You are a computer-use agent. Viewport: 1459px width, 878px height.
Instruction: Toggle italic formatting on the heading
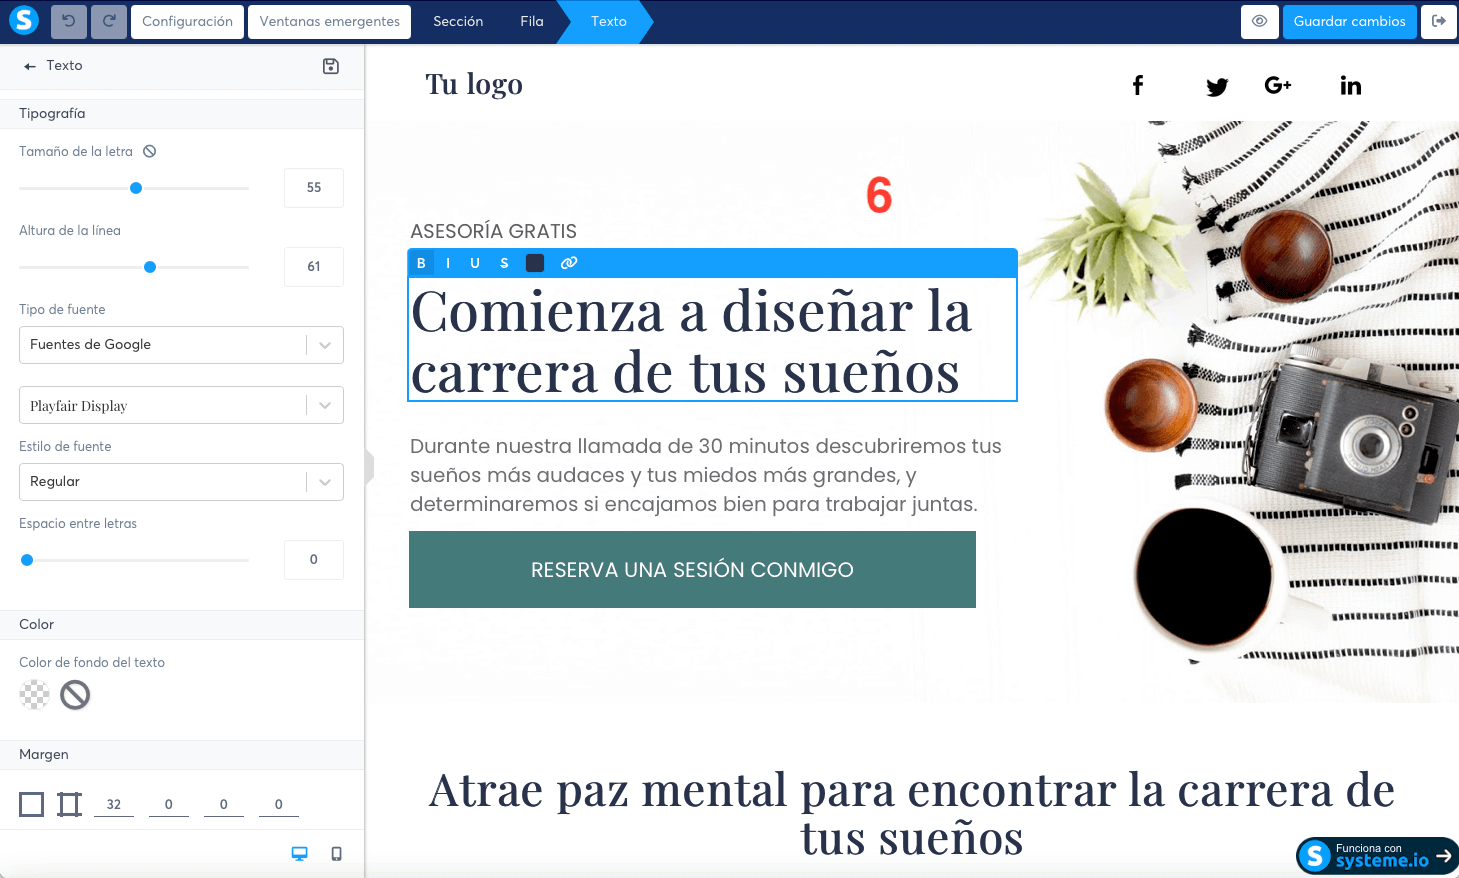pyautogui.click(x=448, y=263)
